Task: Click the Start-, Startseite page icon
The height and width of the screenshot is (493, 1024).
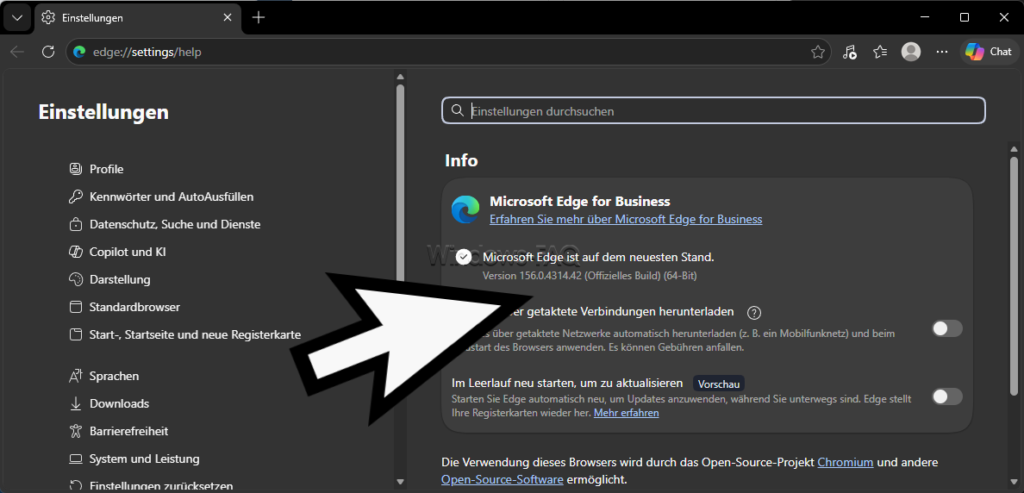Action: click(76, 335)
